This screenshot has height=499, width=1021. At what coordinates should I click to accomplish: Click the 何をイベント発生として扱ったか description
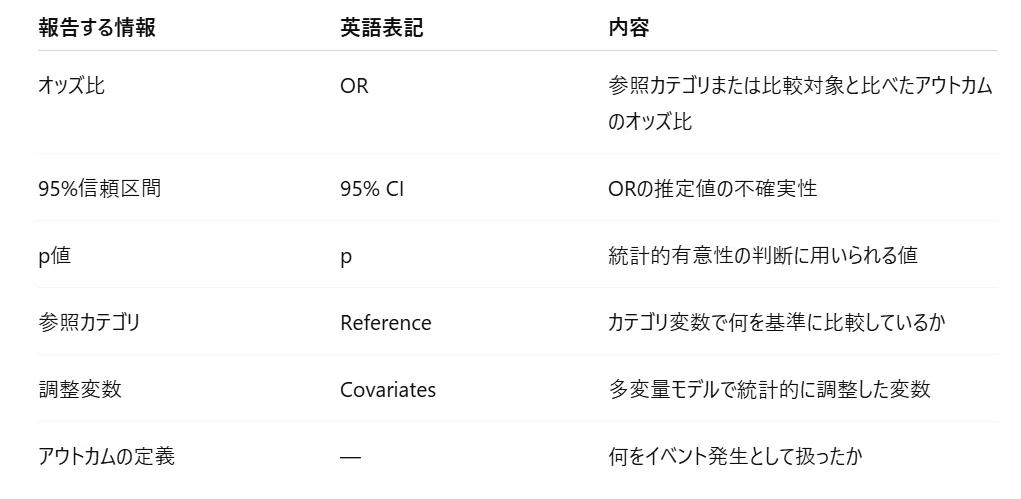[735, 457]
